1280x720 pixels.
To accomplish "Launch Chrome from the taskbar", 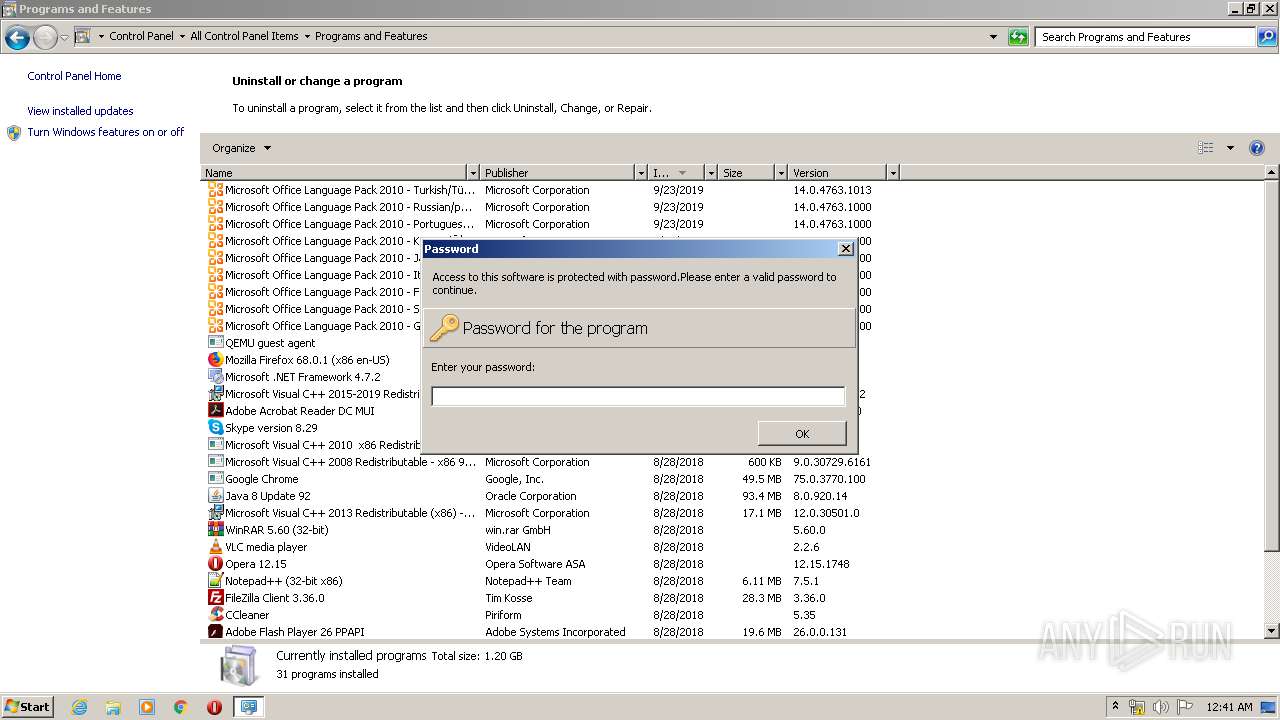I will point(181,707).
